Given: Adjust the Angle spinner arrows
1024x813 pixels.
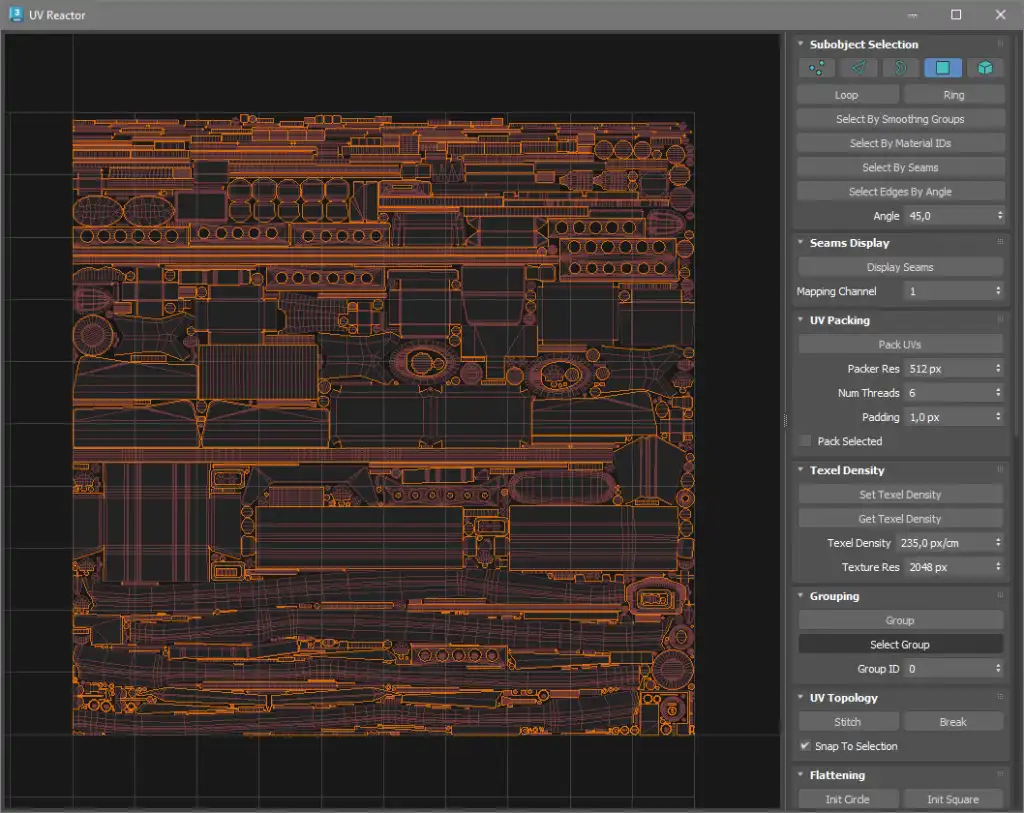Looking at the screenshot, I should [1000, 216].
